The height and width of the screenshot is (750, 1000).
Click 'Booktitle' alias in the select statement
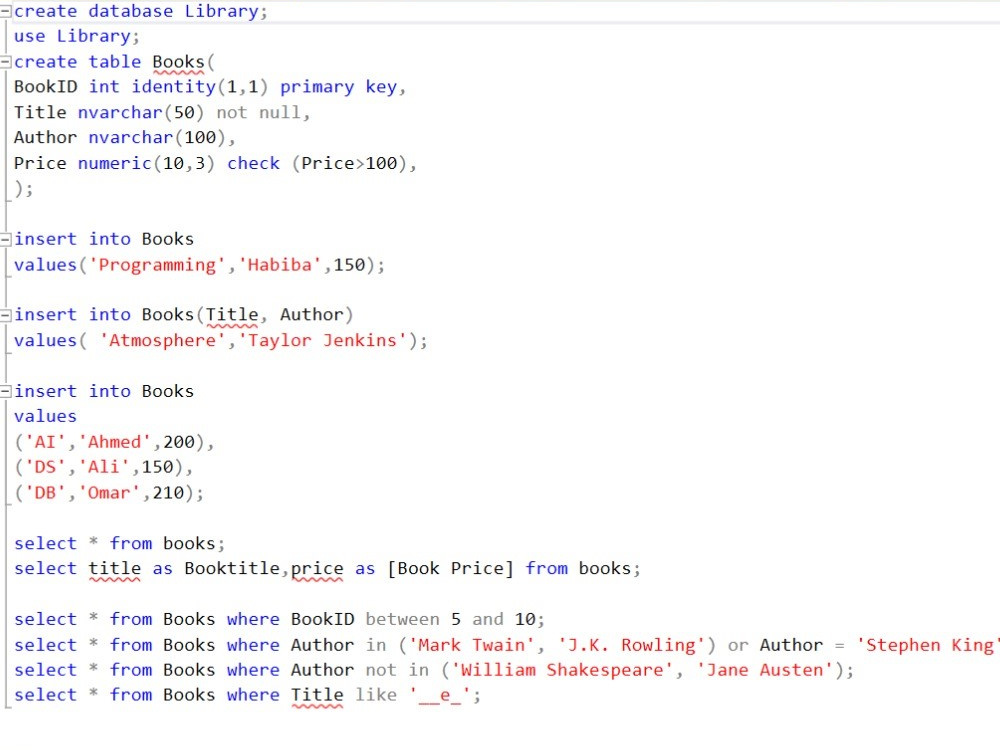click(232, 568)
